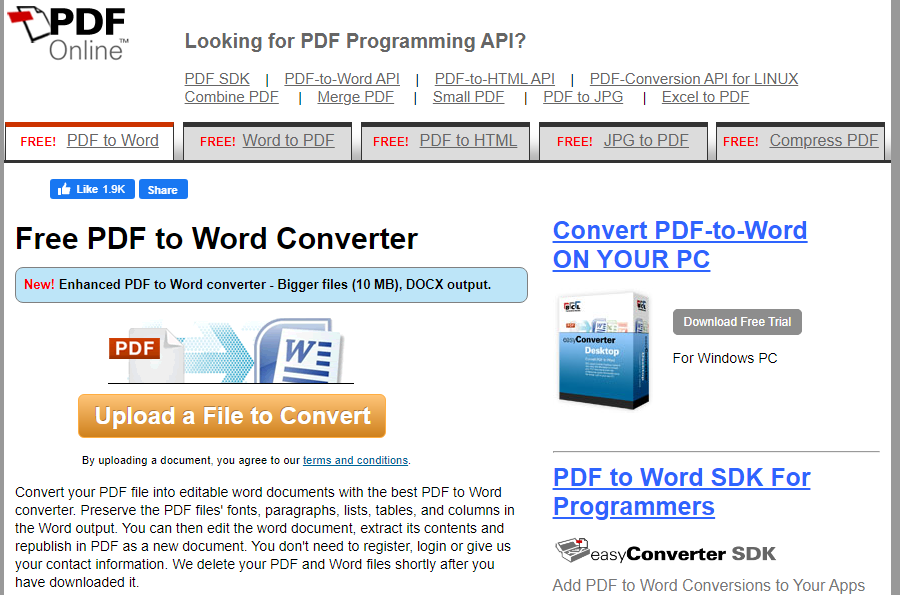Select the JPG to PDF tab
The width and height of the screenshot is (900, 595).
(646, 141)
